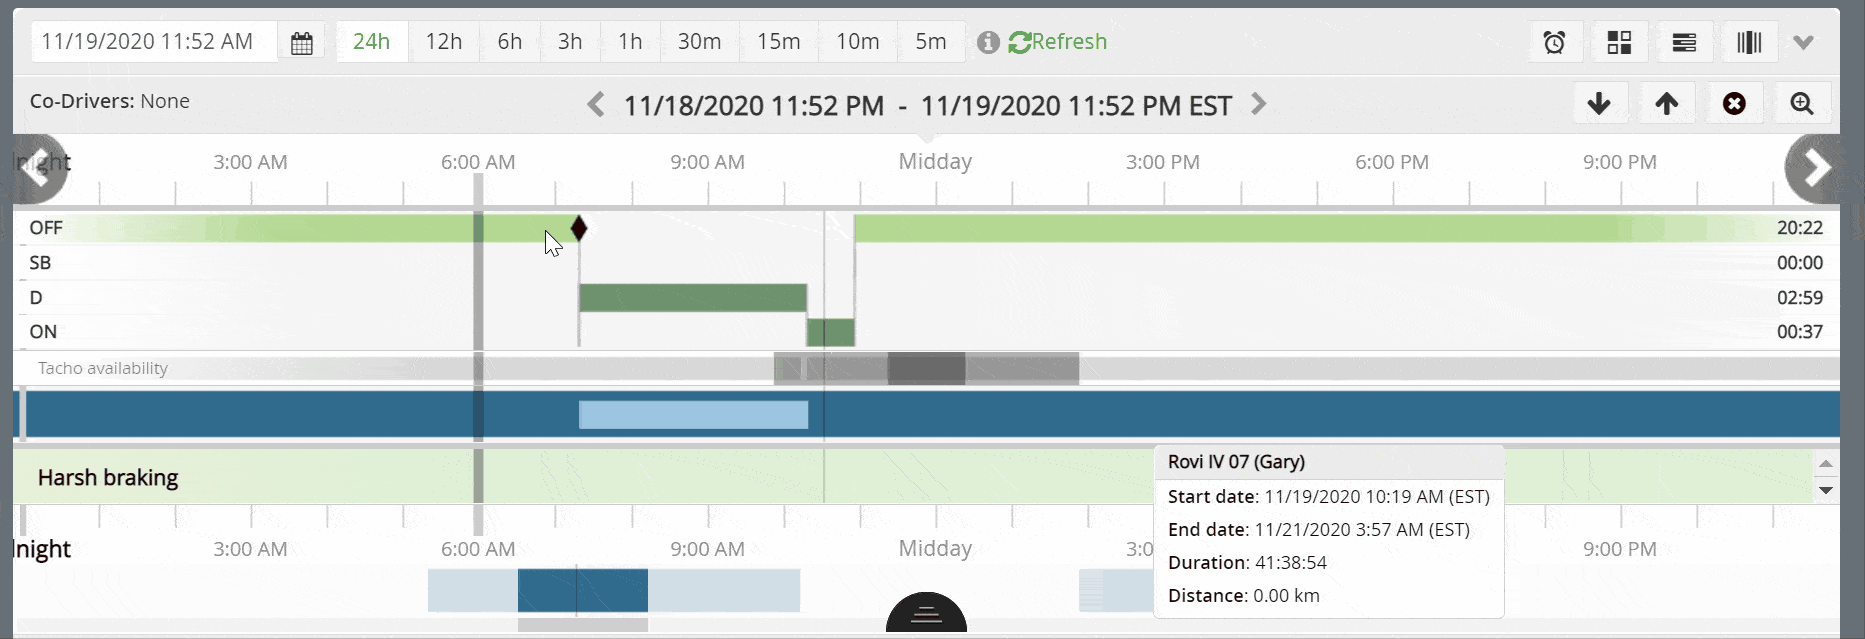Click the Refresh button
The image size is (1865, 639).
tap(1058, 42)
